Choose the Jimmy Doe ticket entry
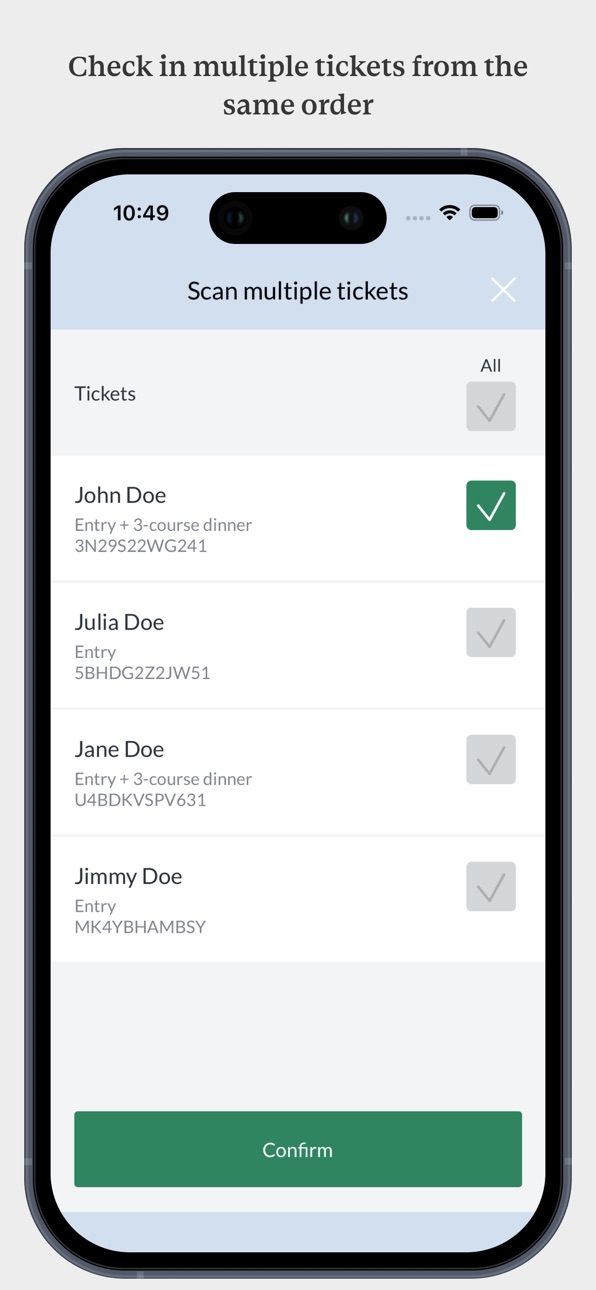596x1290 pixels. coord(298,900)
